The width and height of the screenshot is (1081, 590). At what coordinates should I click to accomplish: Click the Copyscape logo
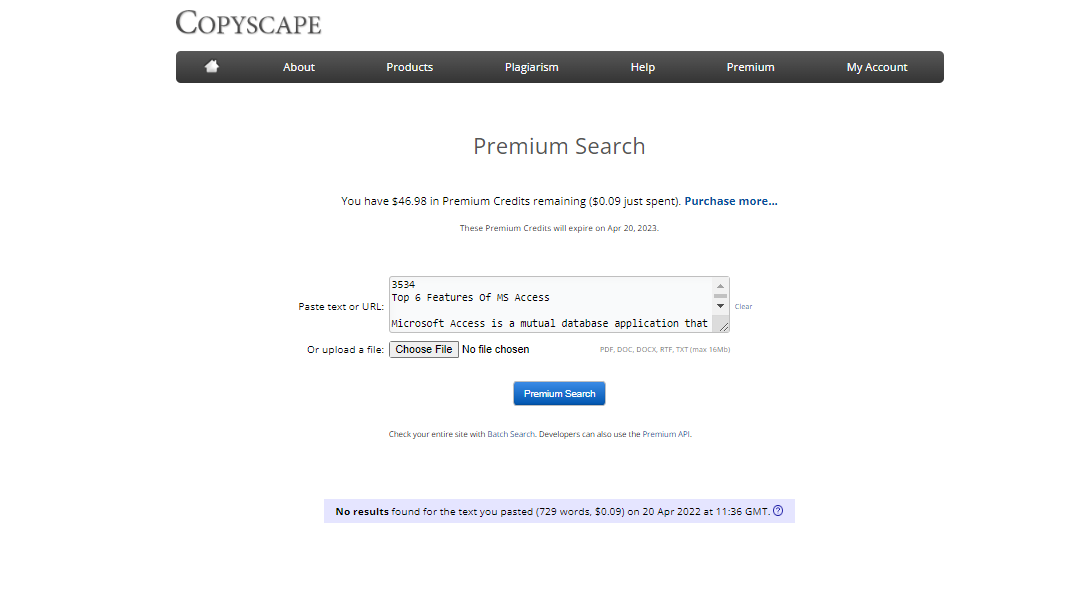(x=248, y=23)
